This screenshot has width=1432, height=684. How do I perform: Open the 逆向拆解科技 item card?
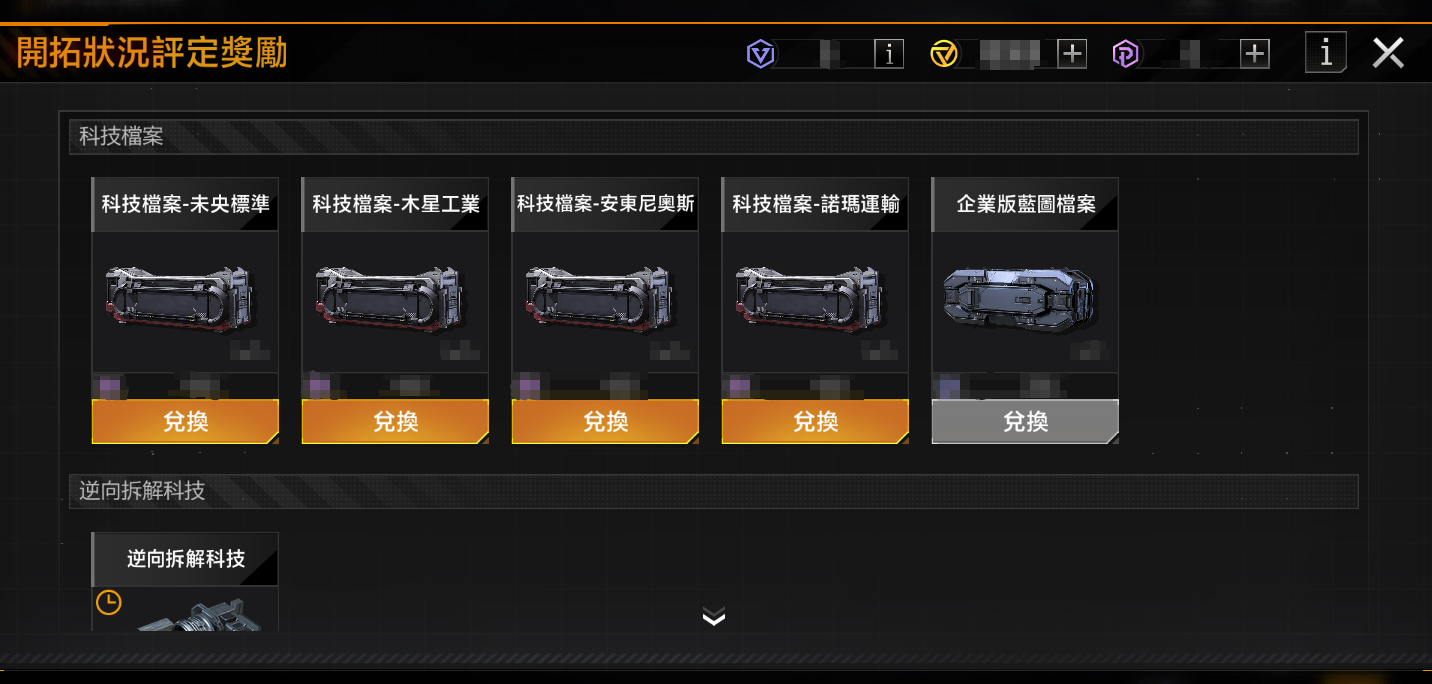[x=185, y=581]
